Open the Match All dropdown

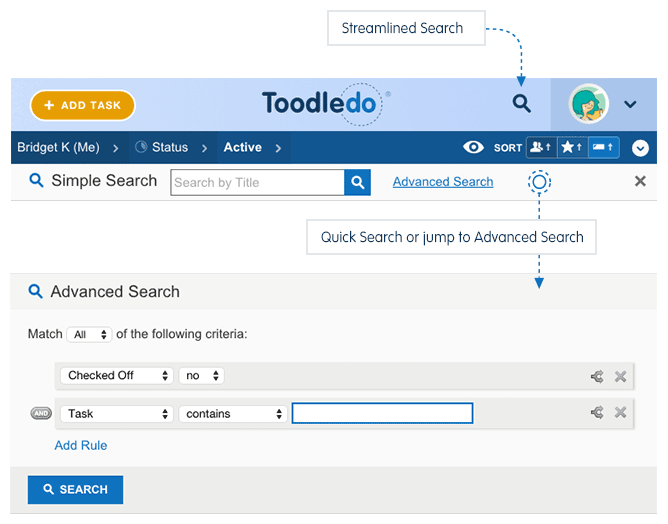(88, 335)
